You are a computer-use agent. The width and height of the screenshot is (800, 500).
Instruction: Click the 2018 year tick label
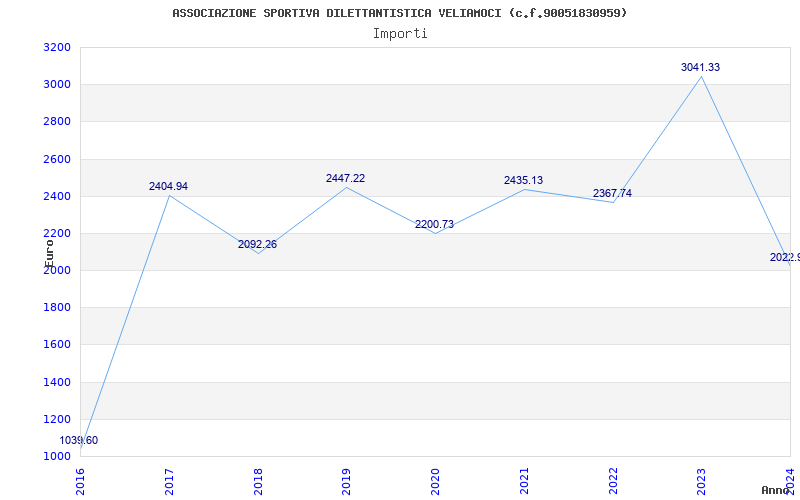click(x=258, y=481)
